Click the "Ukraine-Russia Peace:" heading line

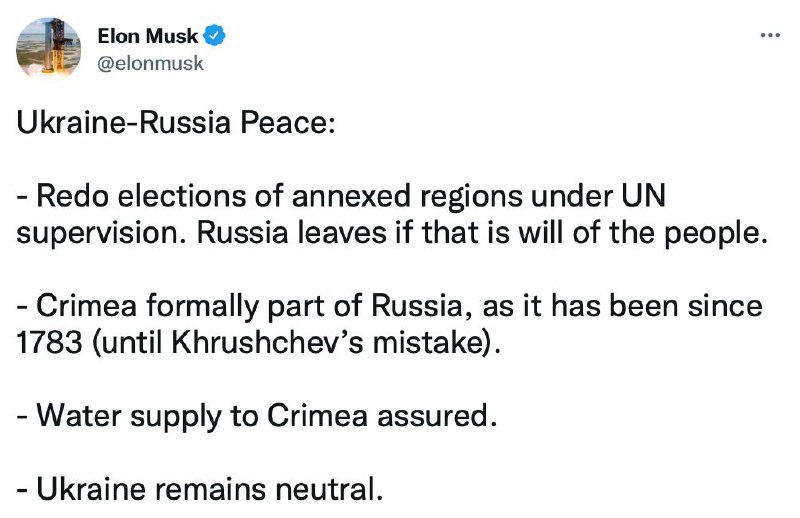point(176,123)
